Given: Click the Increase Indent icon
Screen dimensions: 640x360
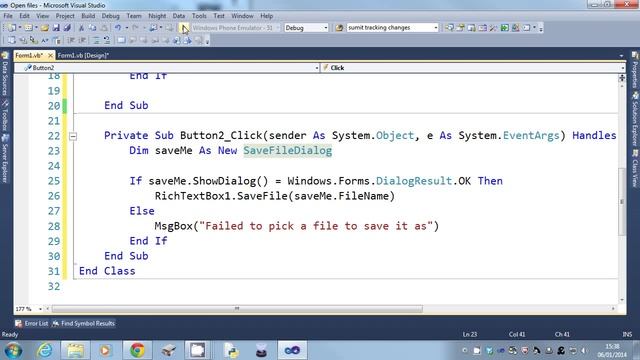Looking at the screenshot, I should coord(82,40).
